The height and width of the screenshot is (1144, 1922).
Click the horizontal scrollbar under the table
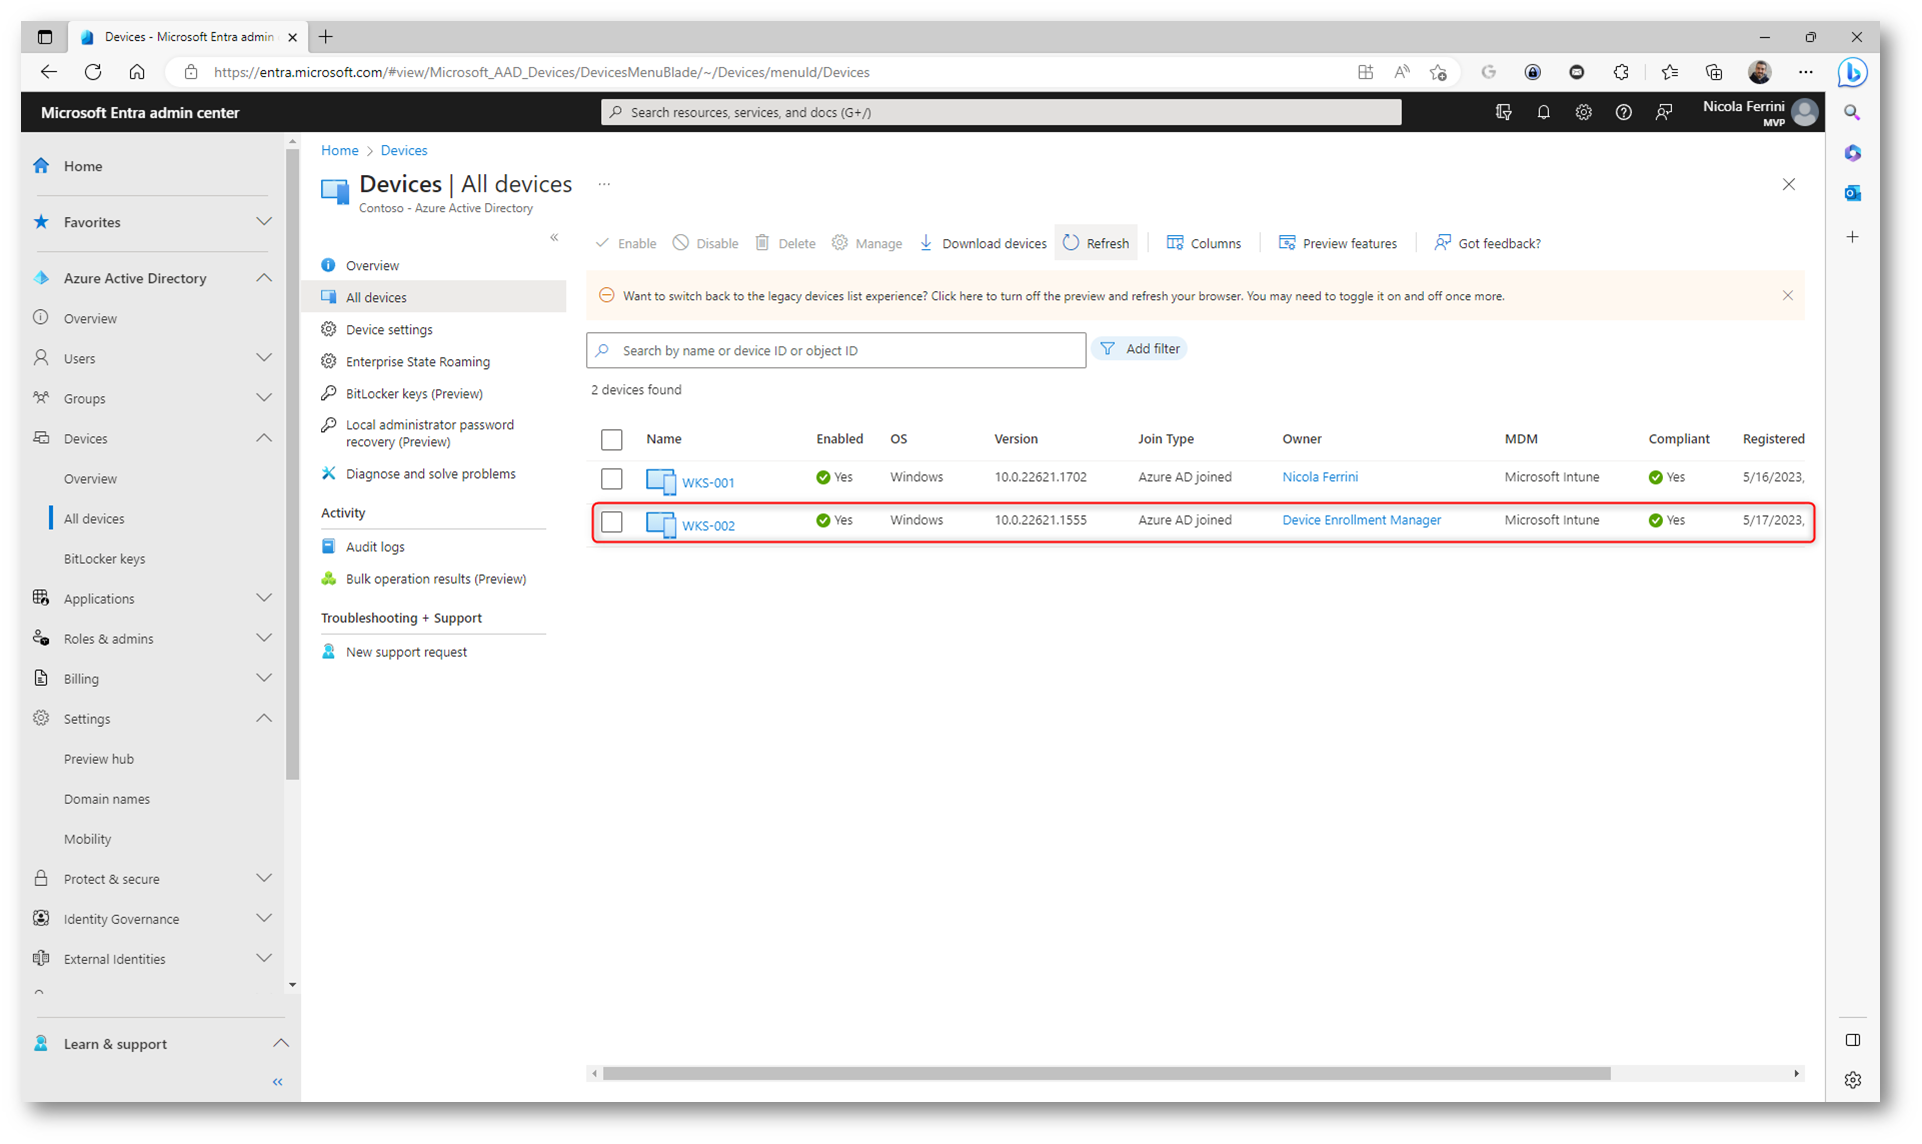(x=1106, y=1073)
